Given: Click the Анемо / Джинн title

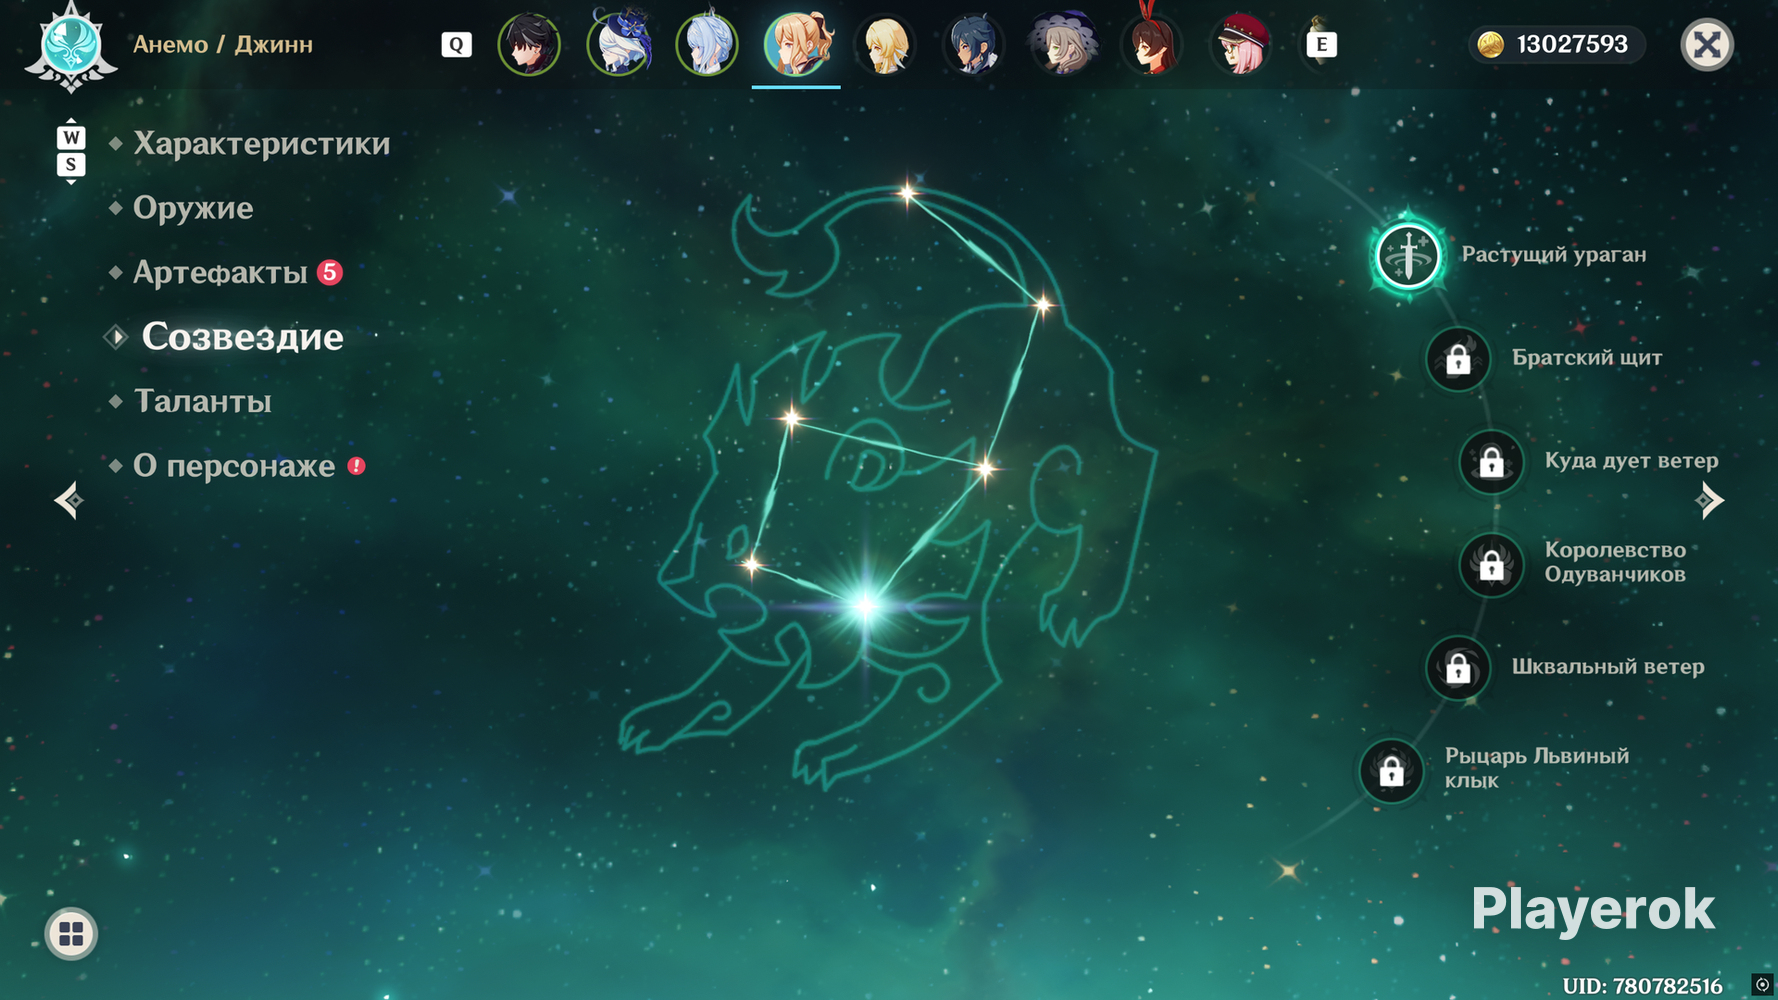Looking at the screenshot, I should (223, 44).
